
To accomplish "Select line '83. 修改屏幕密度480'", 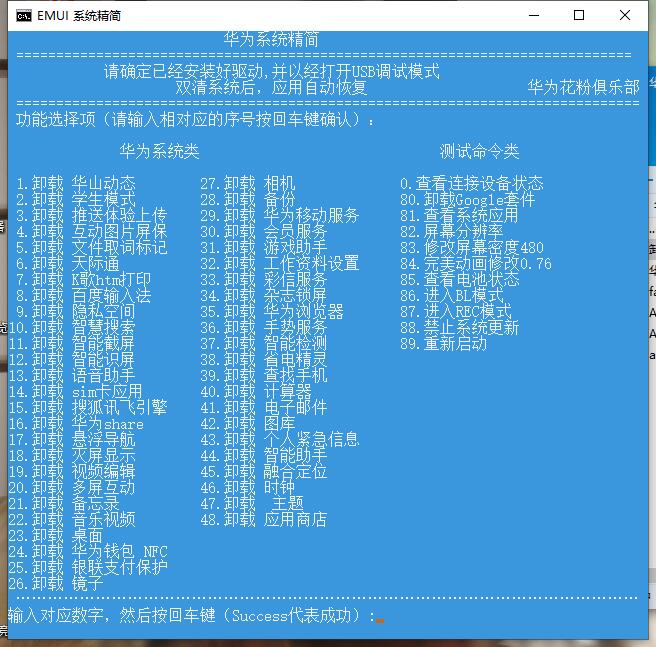I will [472, 248].
